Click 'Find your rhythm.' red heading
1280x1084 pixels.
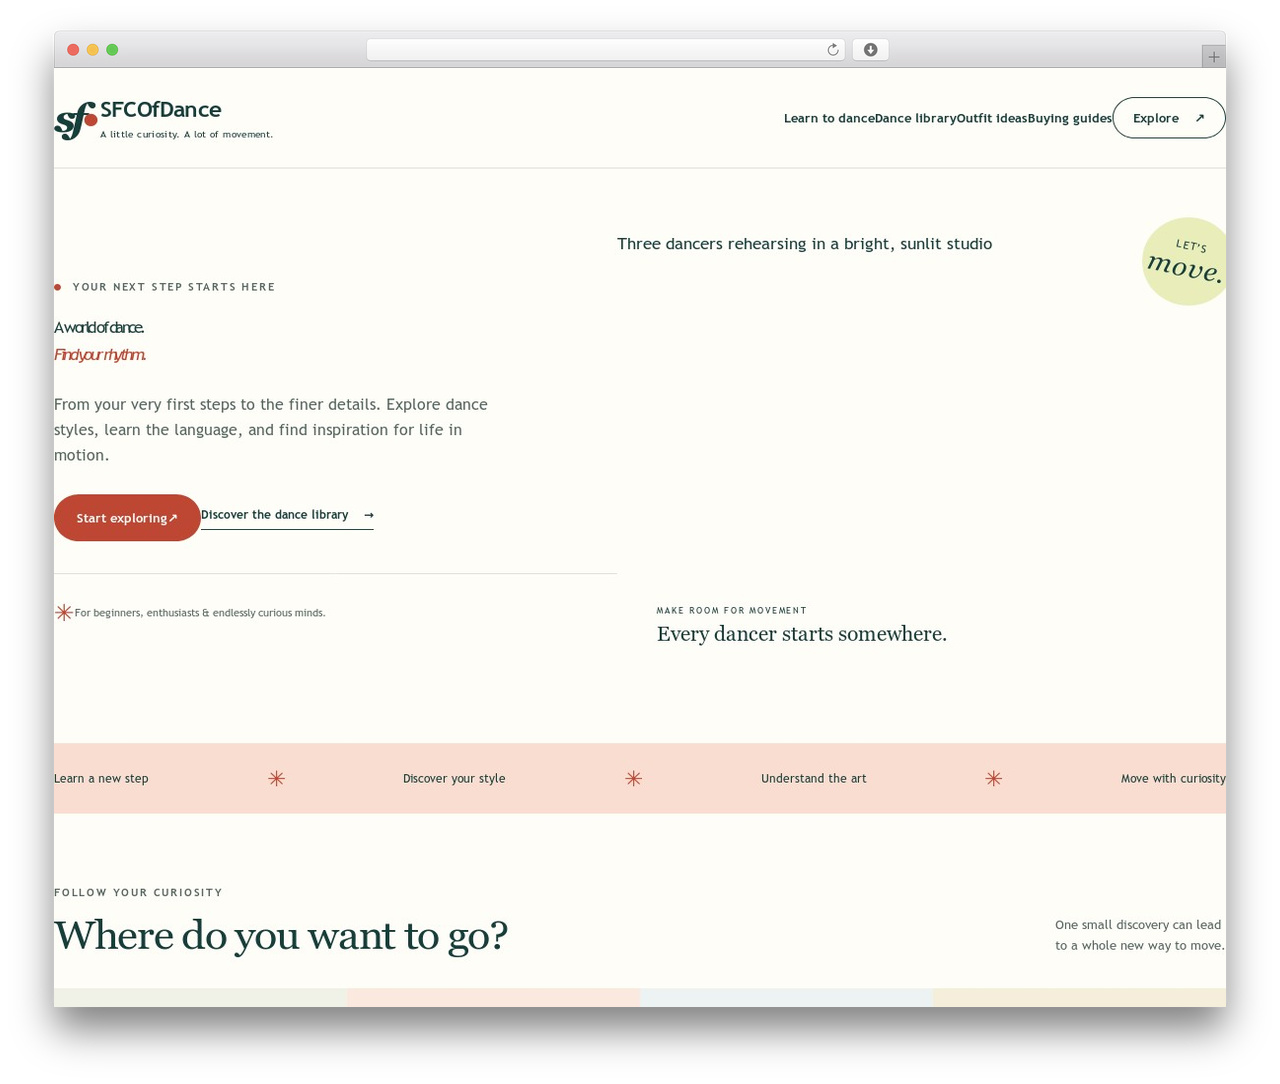pos(100,355)
